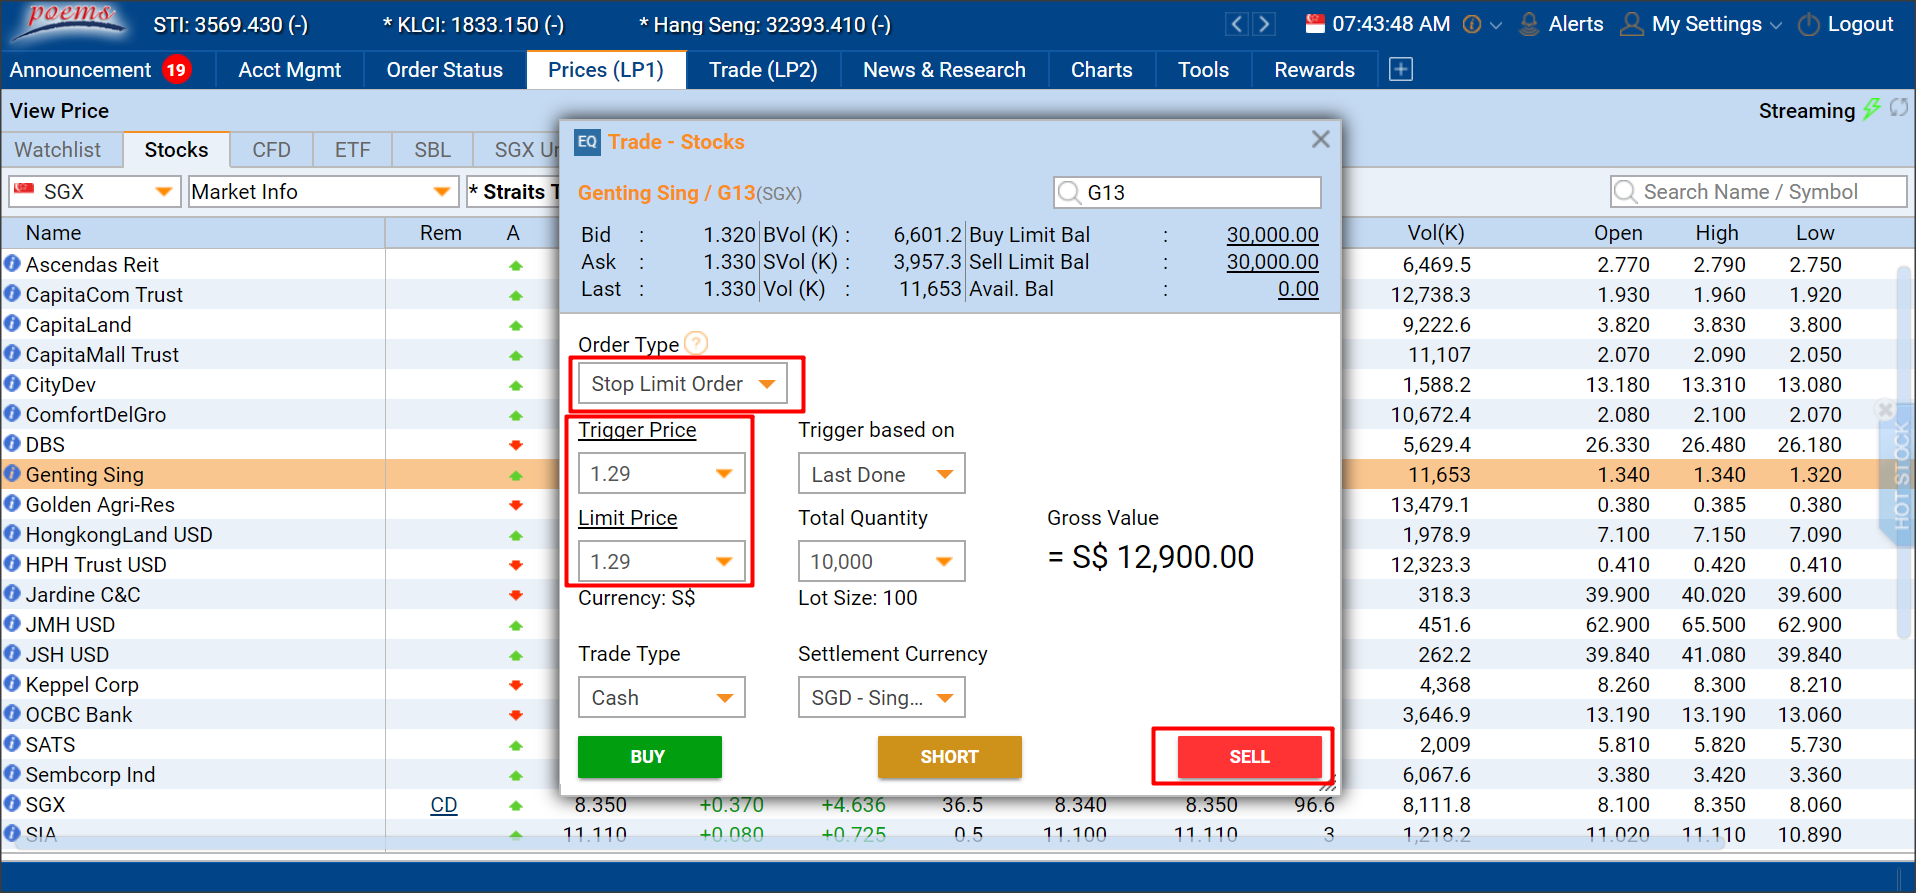Viewport: 1916px width, 893px height.
Task: Switch to the SBL sub-tab
Action: [432, 150]
